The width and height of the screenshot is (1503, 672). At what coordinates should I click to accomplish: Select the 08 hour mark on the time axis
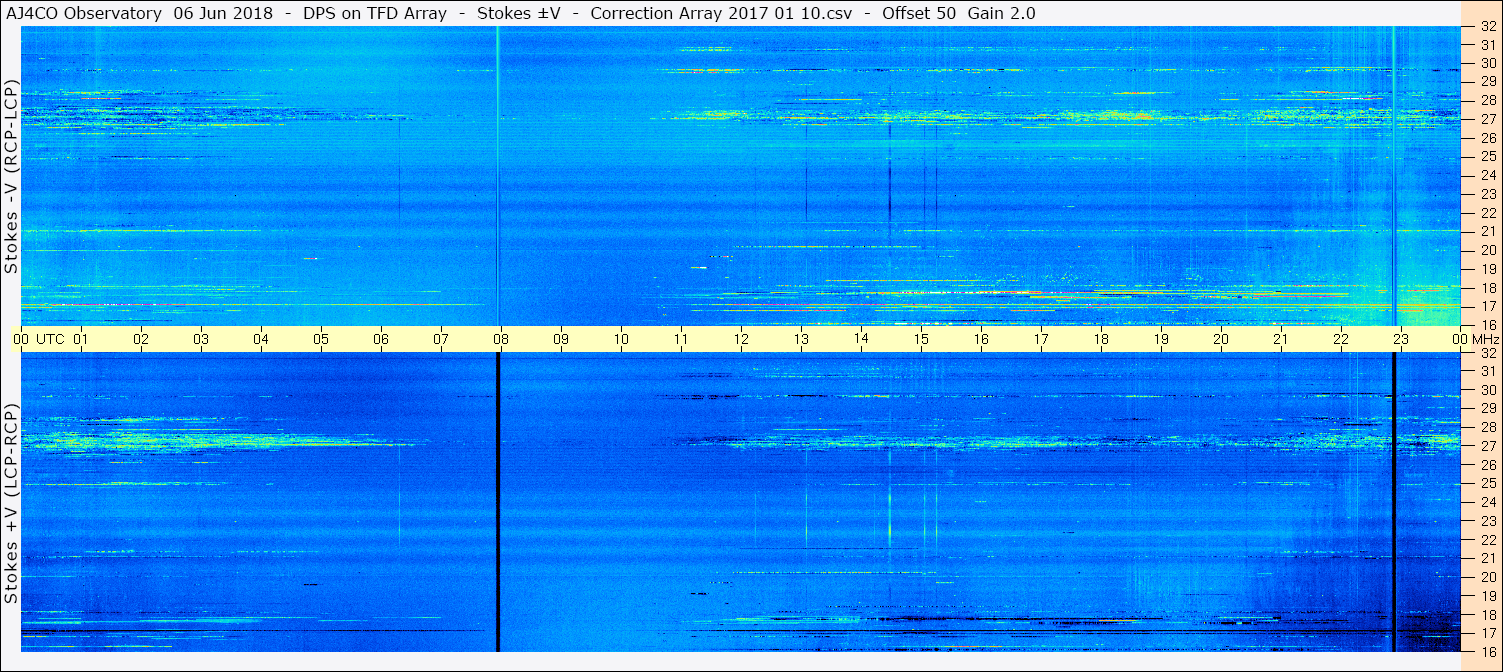[x=501, y=339]
